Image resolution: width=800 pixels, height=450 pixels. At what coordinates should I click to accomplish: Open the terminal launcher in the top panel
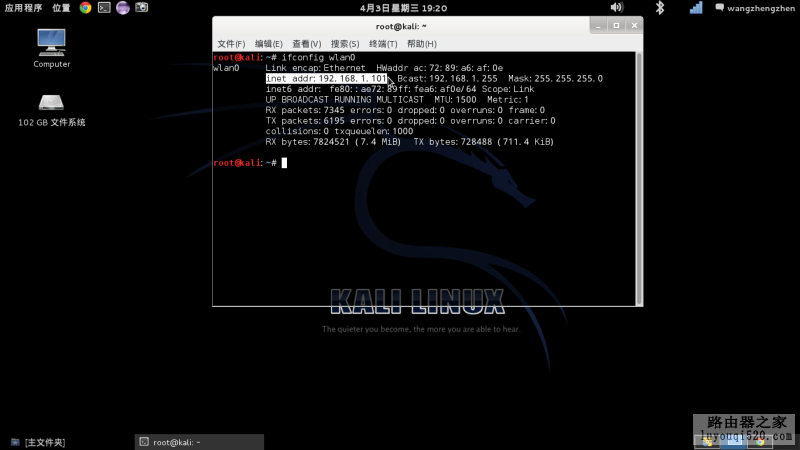104,8
